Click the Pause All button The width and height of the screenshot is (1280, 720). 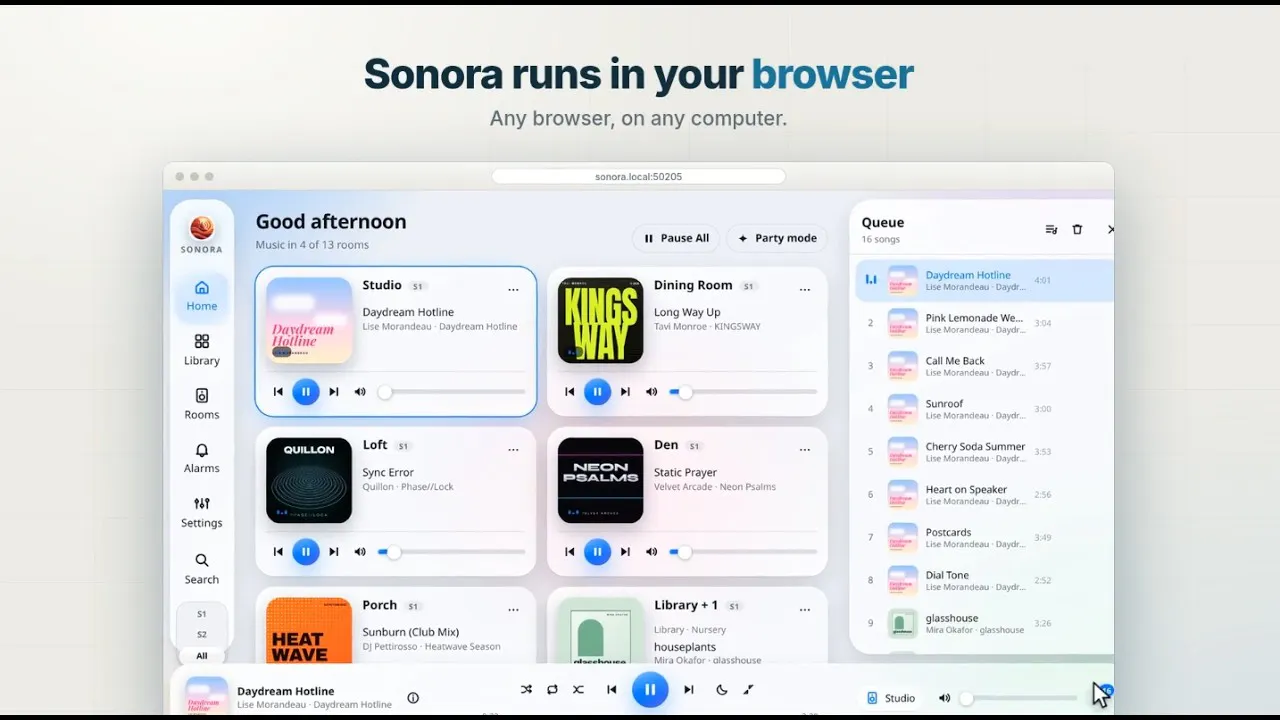pos(676,238)
